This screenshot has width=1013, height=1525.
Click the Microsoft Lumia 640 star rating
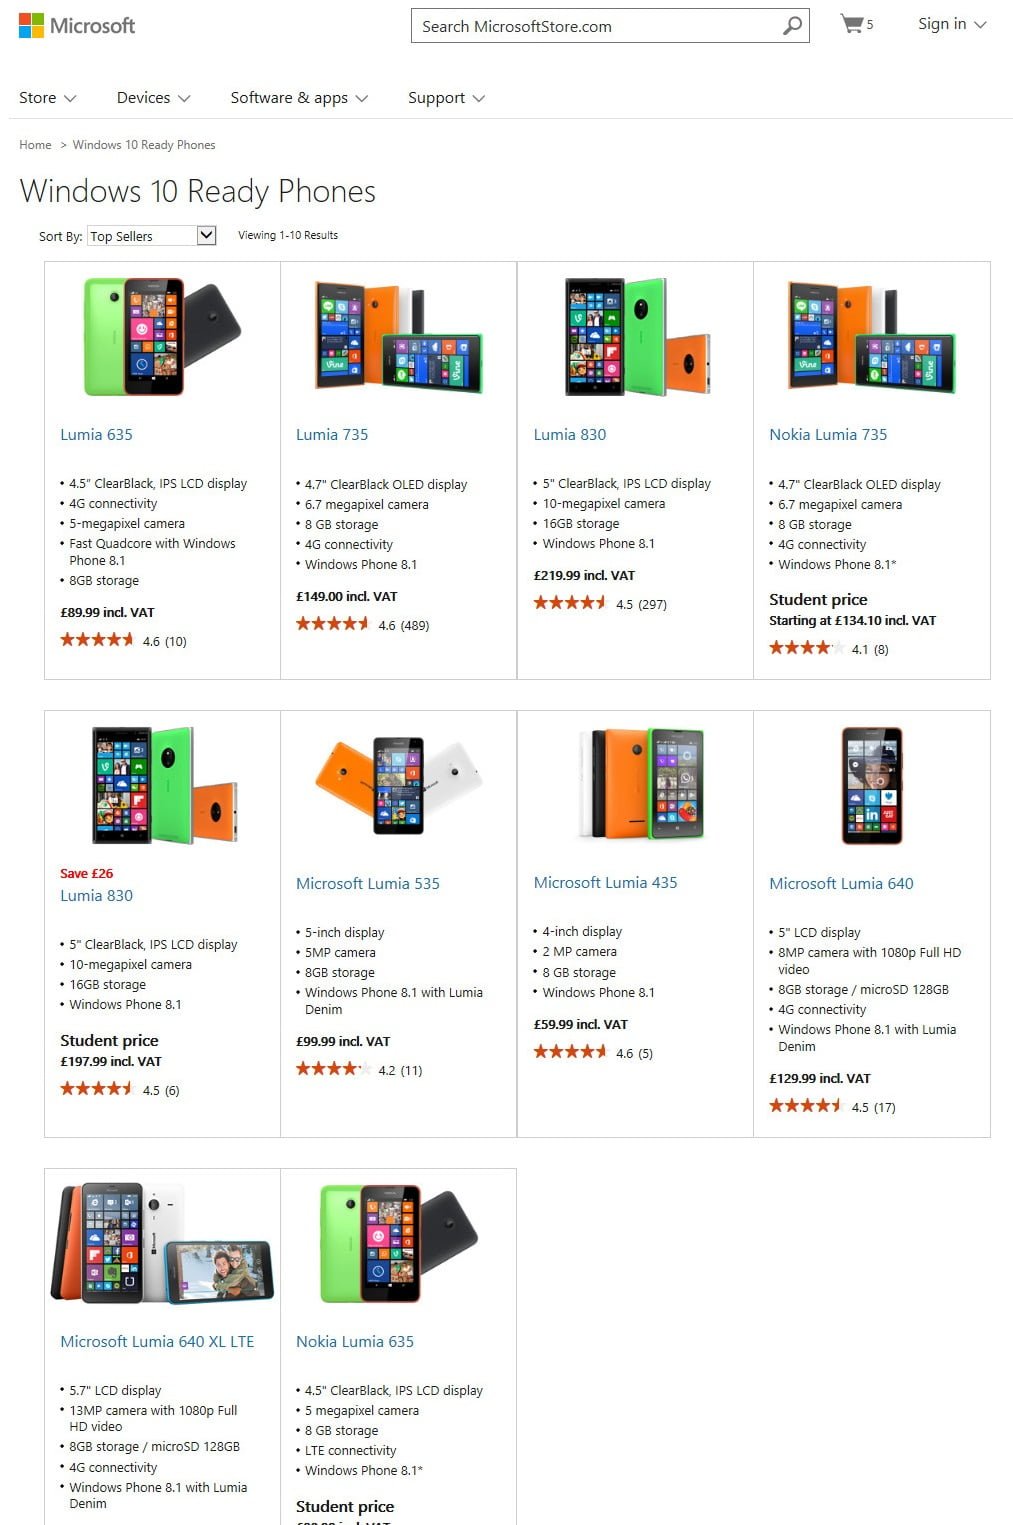(x=806, y=1106)
